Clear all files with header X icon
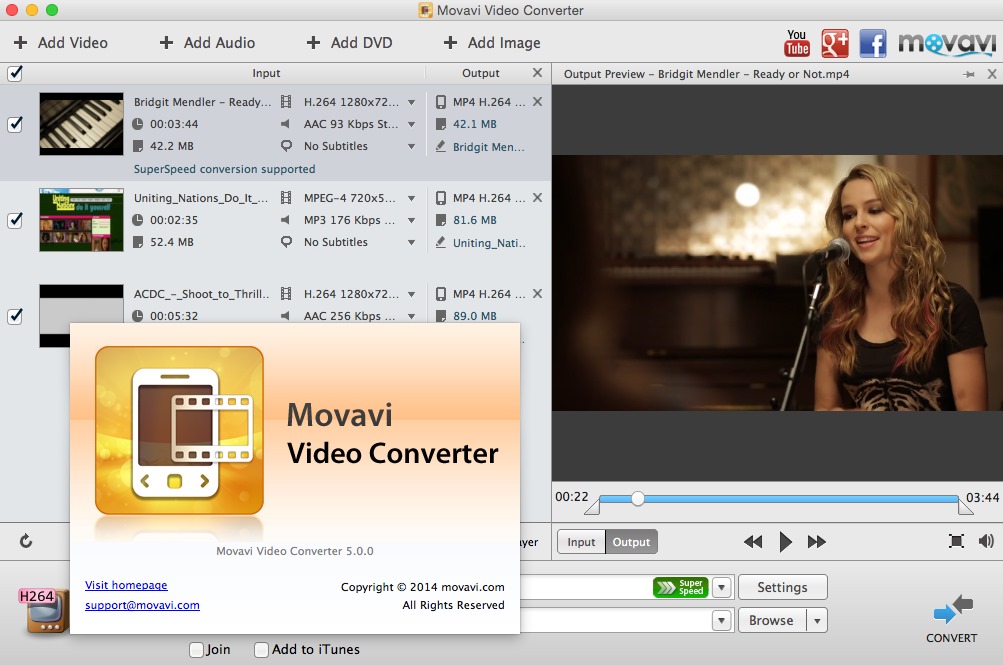This screenshot has width=1003, height=665. (x=537, y=73)
